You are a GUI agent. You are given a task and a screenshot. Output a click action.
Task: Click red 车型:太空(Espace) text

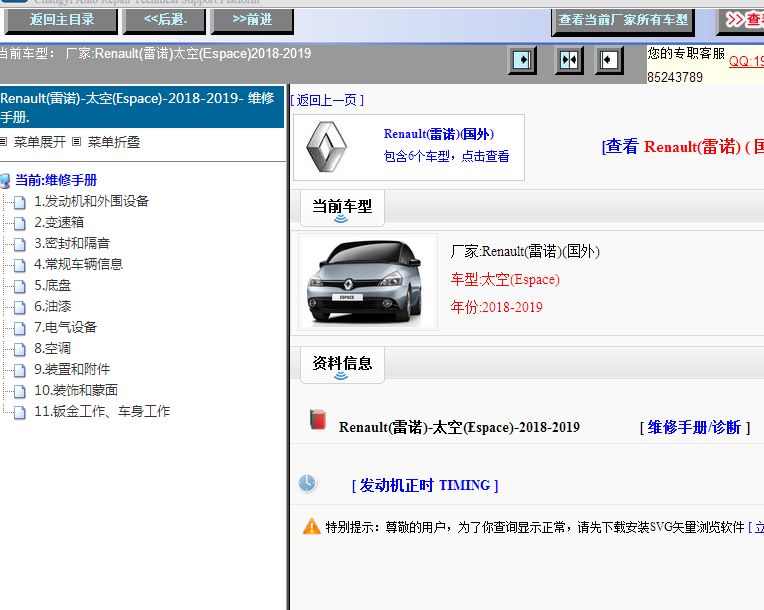coord(505,279)
